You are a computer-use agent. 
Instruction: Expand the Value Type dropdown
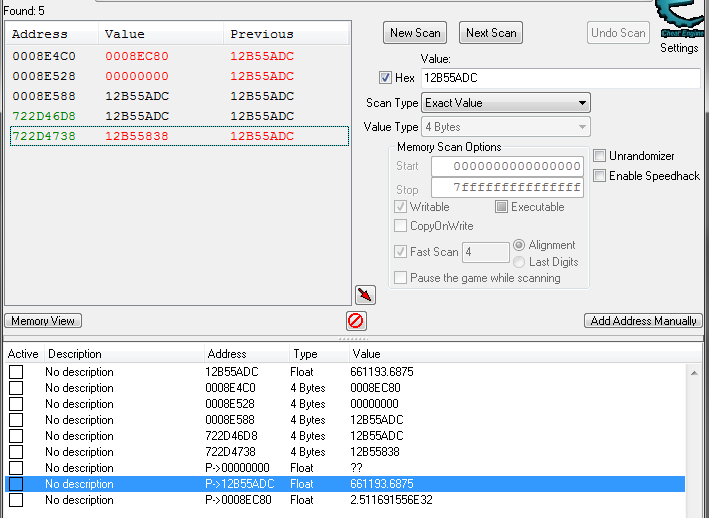click(506, 127)
